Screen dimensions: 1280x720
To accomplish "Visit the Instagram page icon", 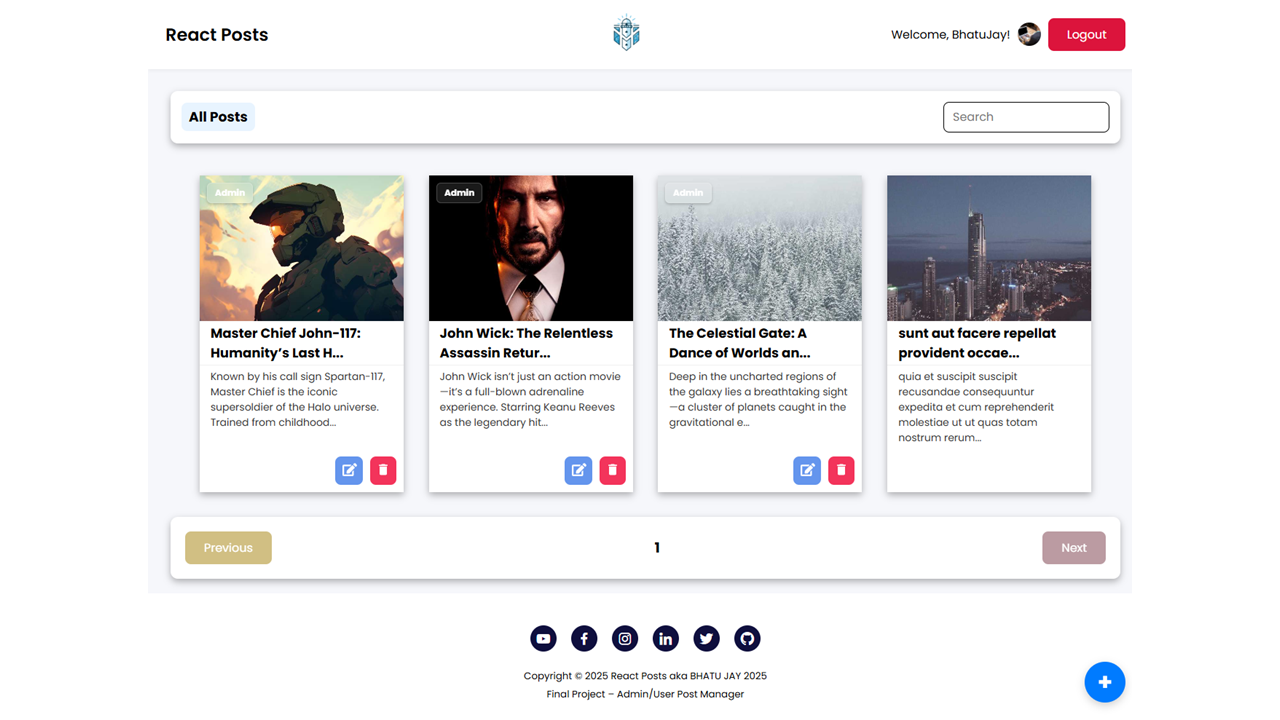I will 624,638.
